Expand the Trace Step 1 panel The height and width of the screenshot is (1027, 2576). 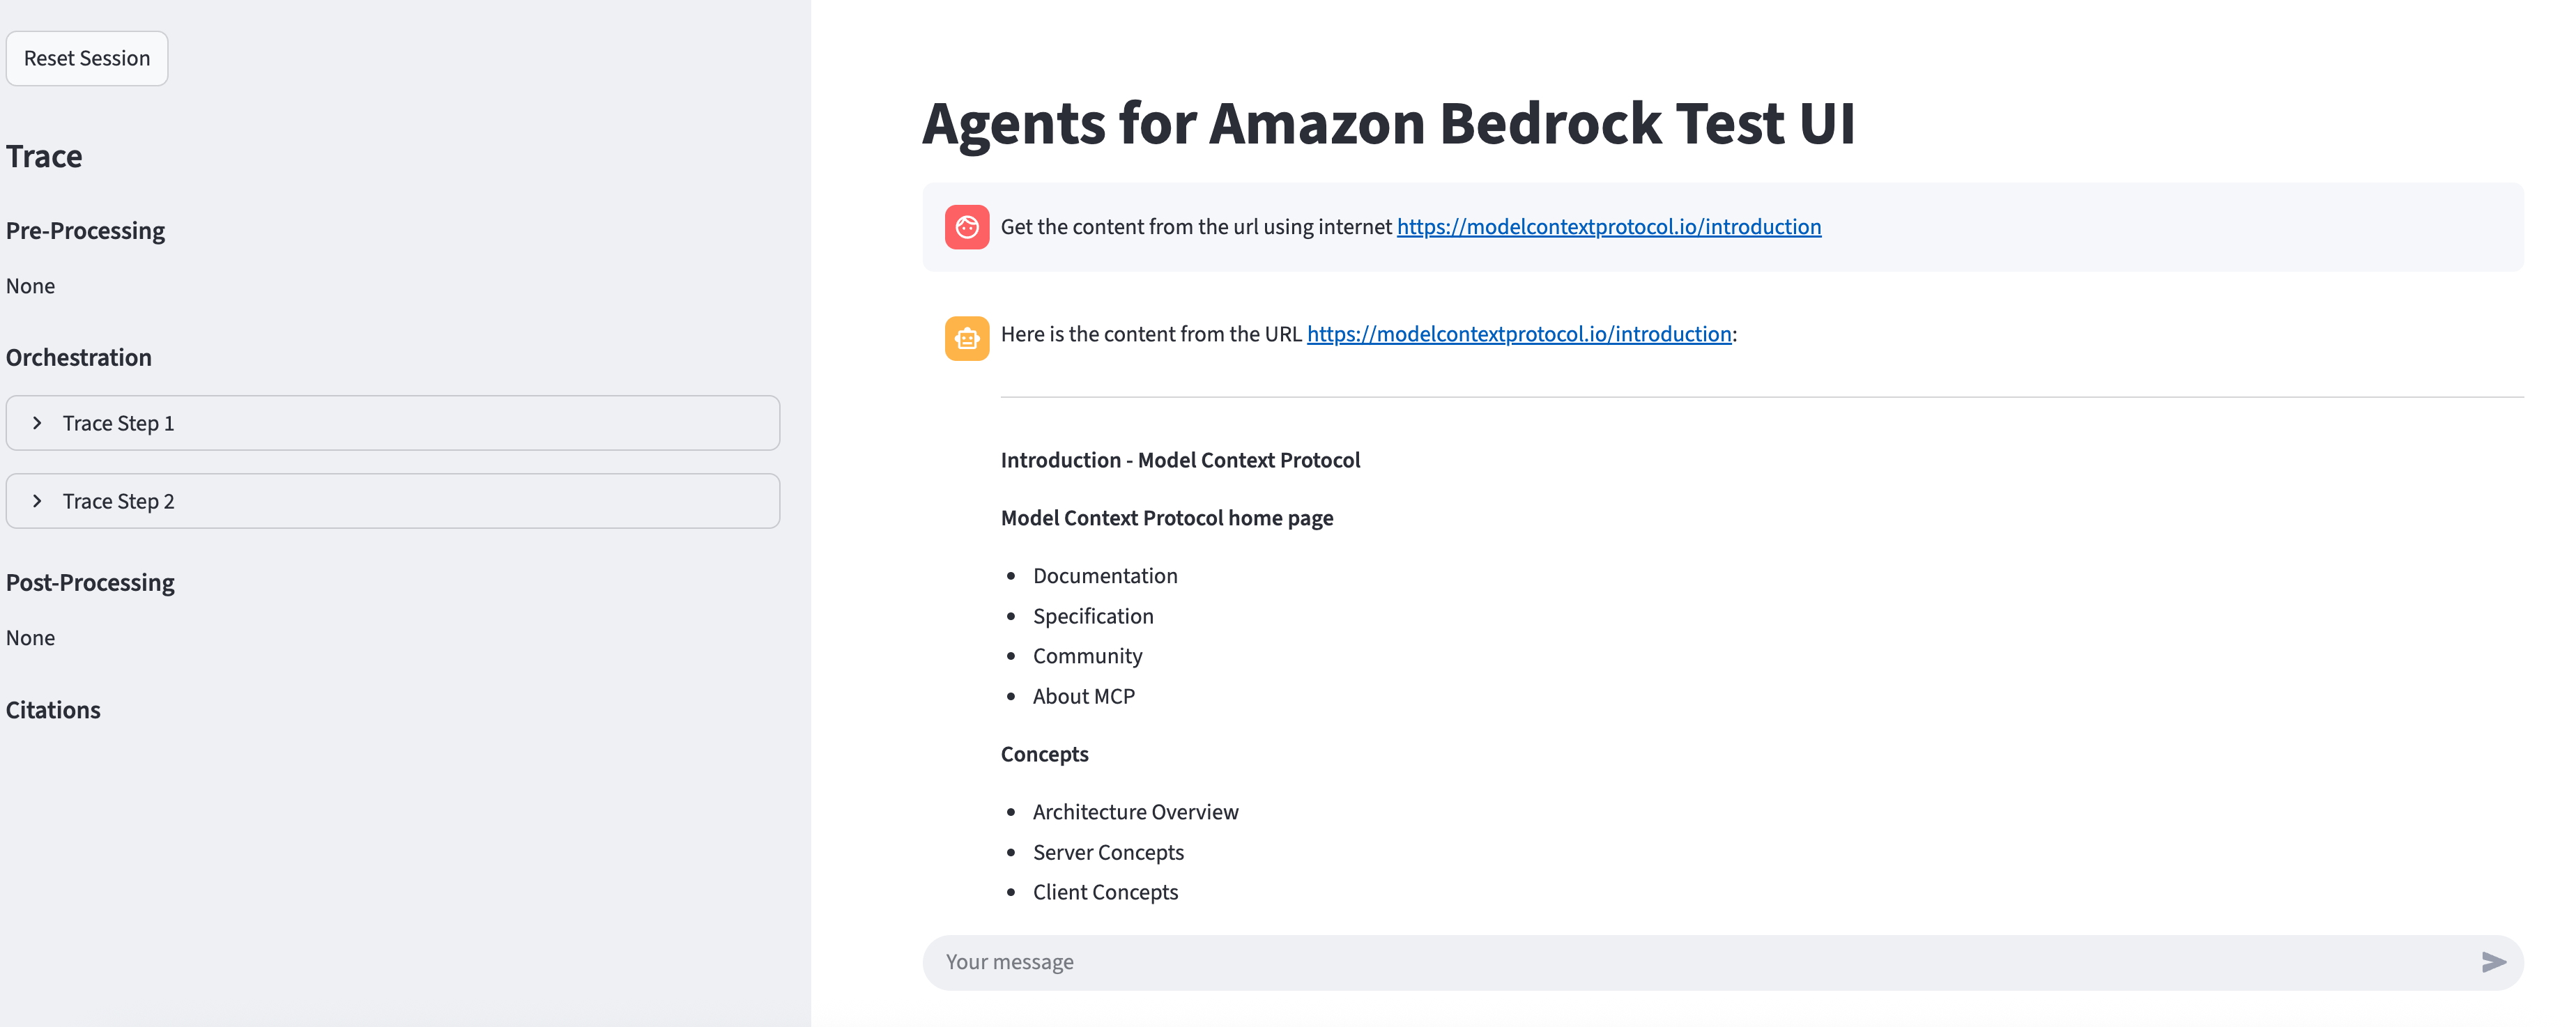(393, 423)
